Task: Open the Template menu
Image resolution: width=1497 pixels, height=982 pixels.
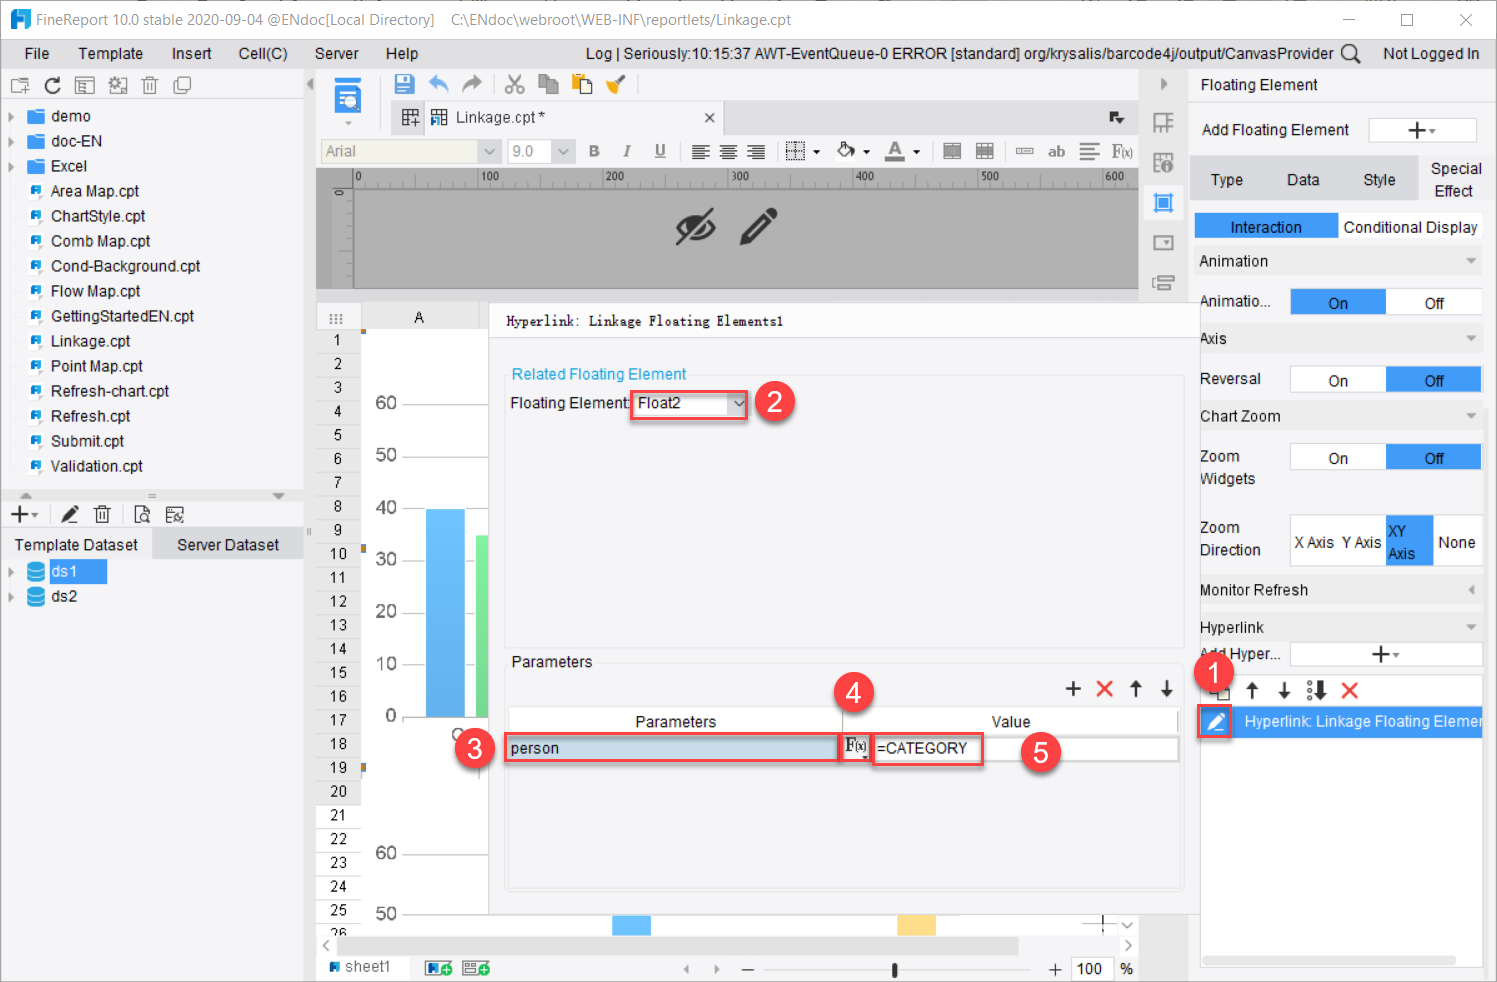Action: click(111, 54)
